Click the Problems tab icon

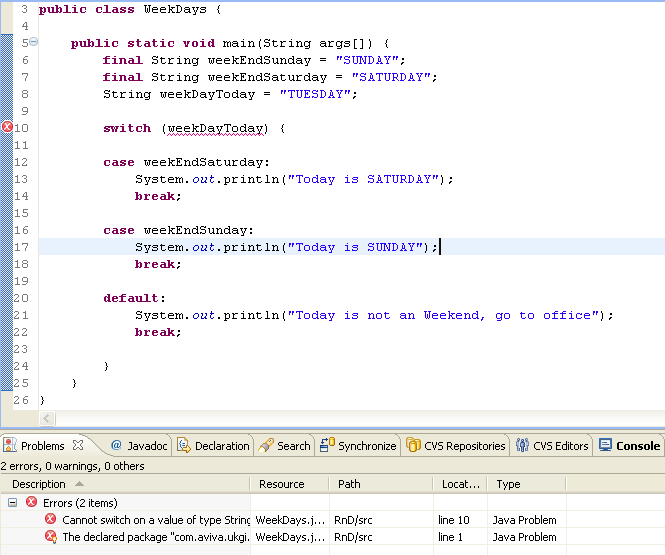[10, 445]
